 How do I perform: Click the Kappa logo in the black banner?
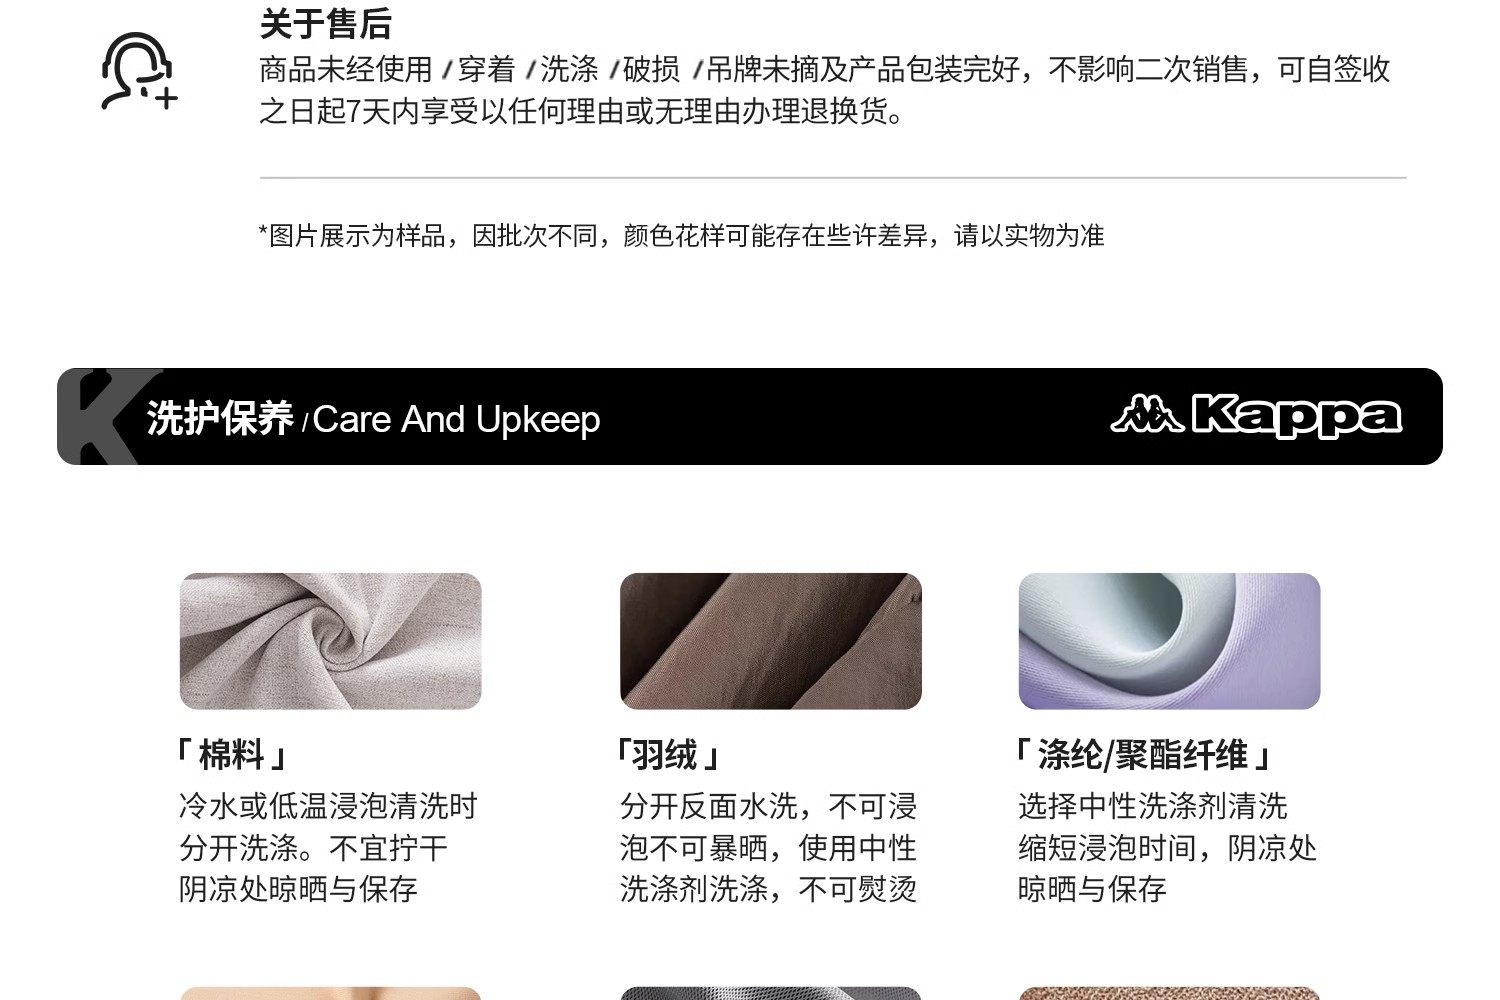point(1256,416)
